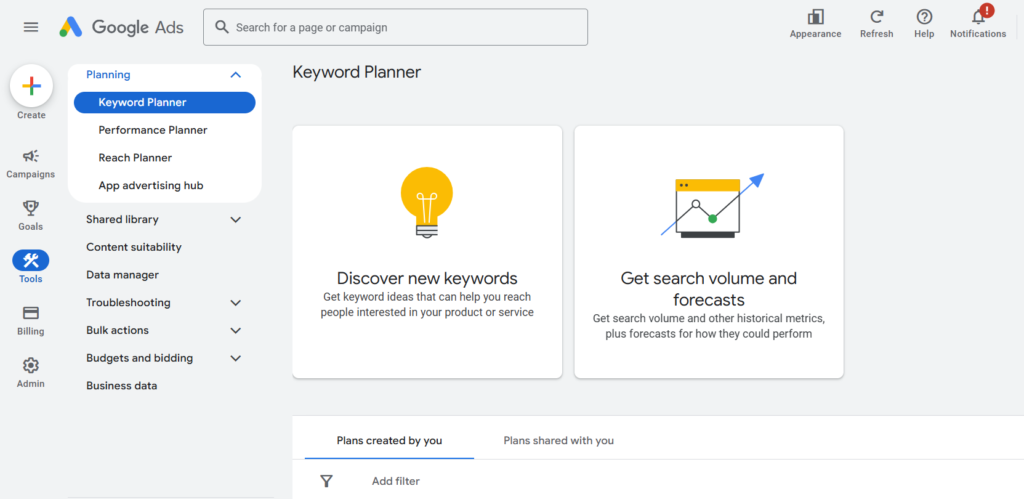Expand the Budgets and bidding section

[236, 359]
